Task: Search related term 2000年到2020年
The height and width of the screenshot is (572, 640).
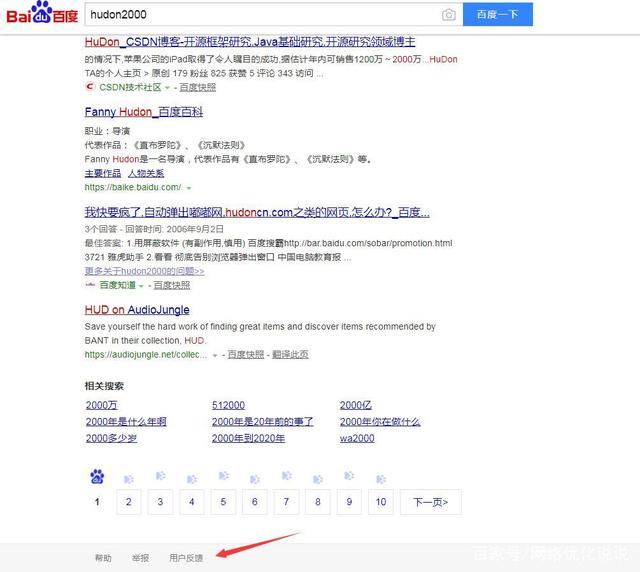Action: (248, 438)
